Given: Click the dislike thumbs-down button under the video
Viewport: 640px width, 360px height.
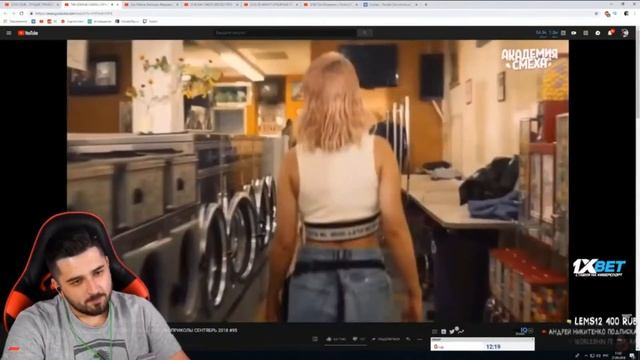Looking at the screenshot, I should pyautogui.click(x=358, y=339).
